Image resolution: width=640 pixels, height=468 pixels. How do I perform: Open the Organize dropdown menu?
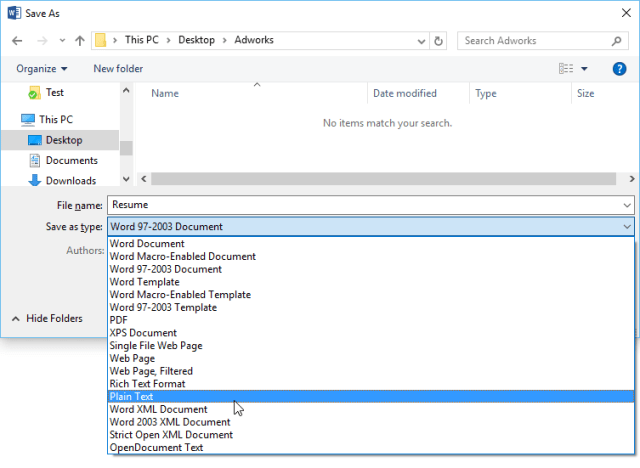[42, 68]
